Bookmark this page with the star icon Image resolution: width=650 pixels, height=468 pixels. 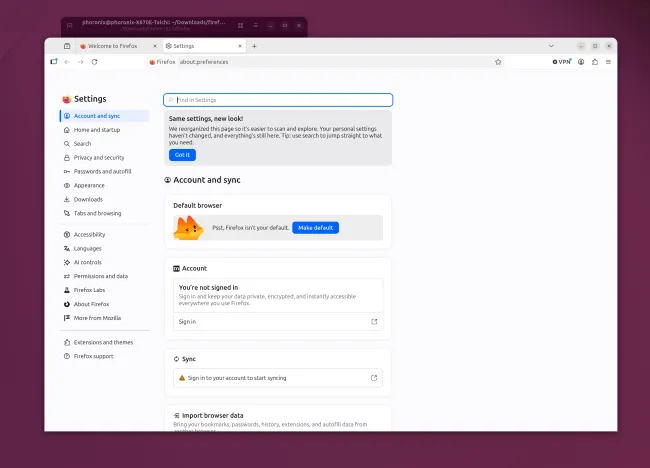pos(498,62)
